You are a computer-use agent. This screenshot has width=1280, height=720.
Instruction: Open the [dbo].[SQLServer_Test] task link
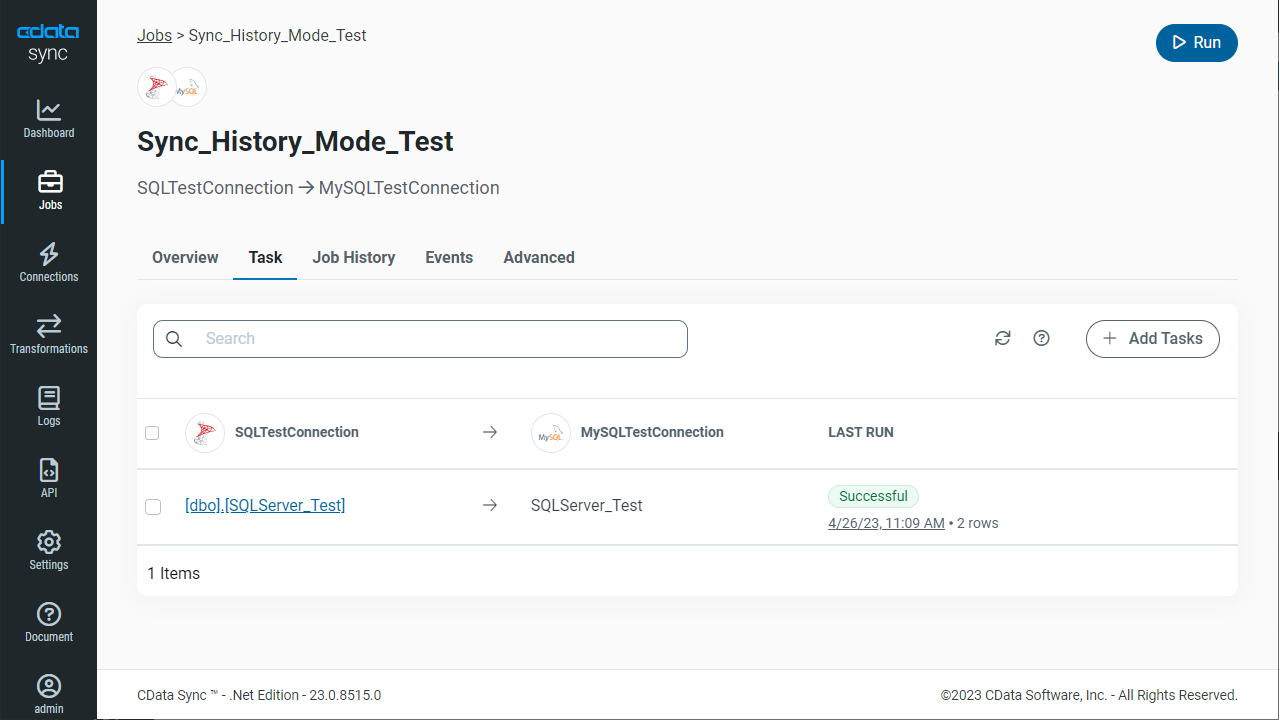tap(265, 505)
